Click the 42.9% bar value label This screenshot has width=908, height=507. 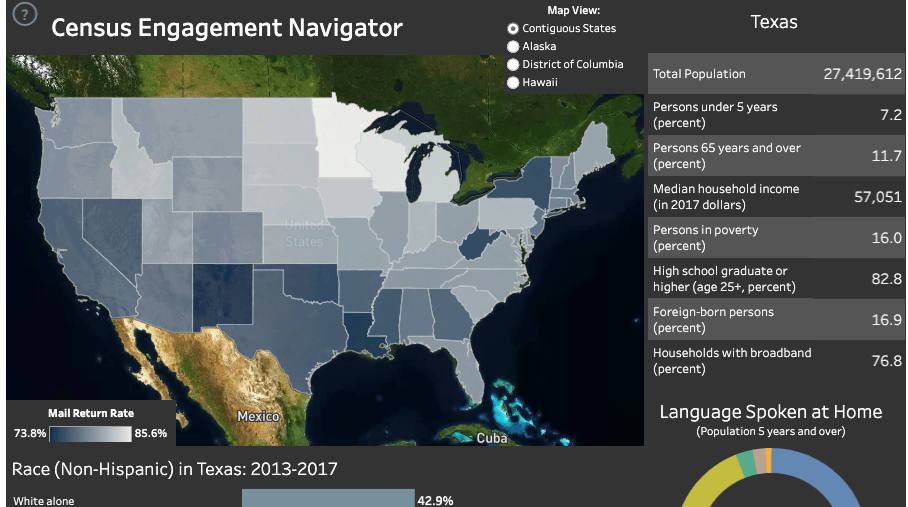(435, 500)
